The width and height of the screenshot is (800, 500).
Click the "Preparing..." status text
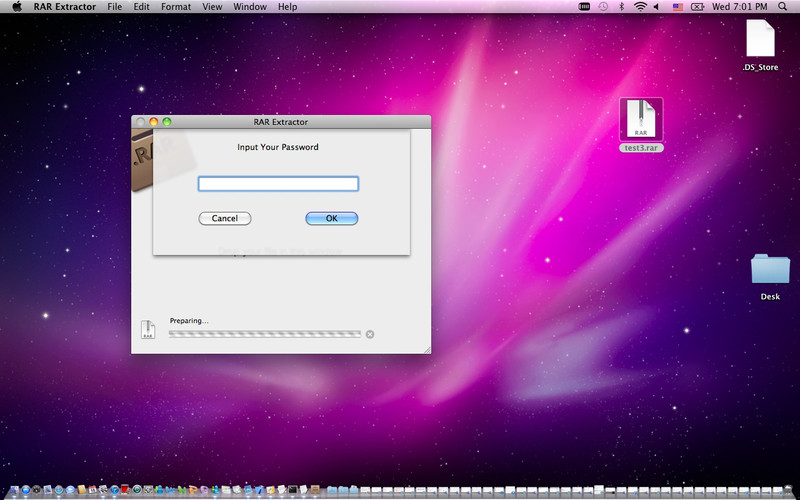pyautogui.click(x=189, y=320)
